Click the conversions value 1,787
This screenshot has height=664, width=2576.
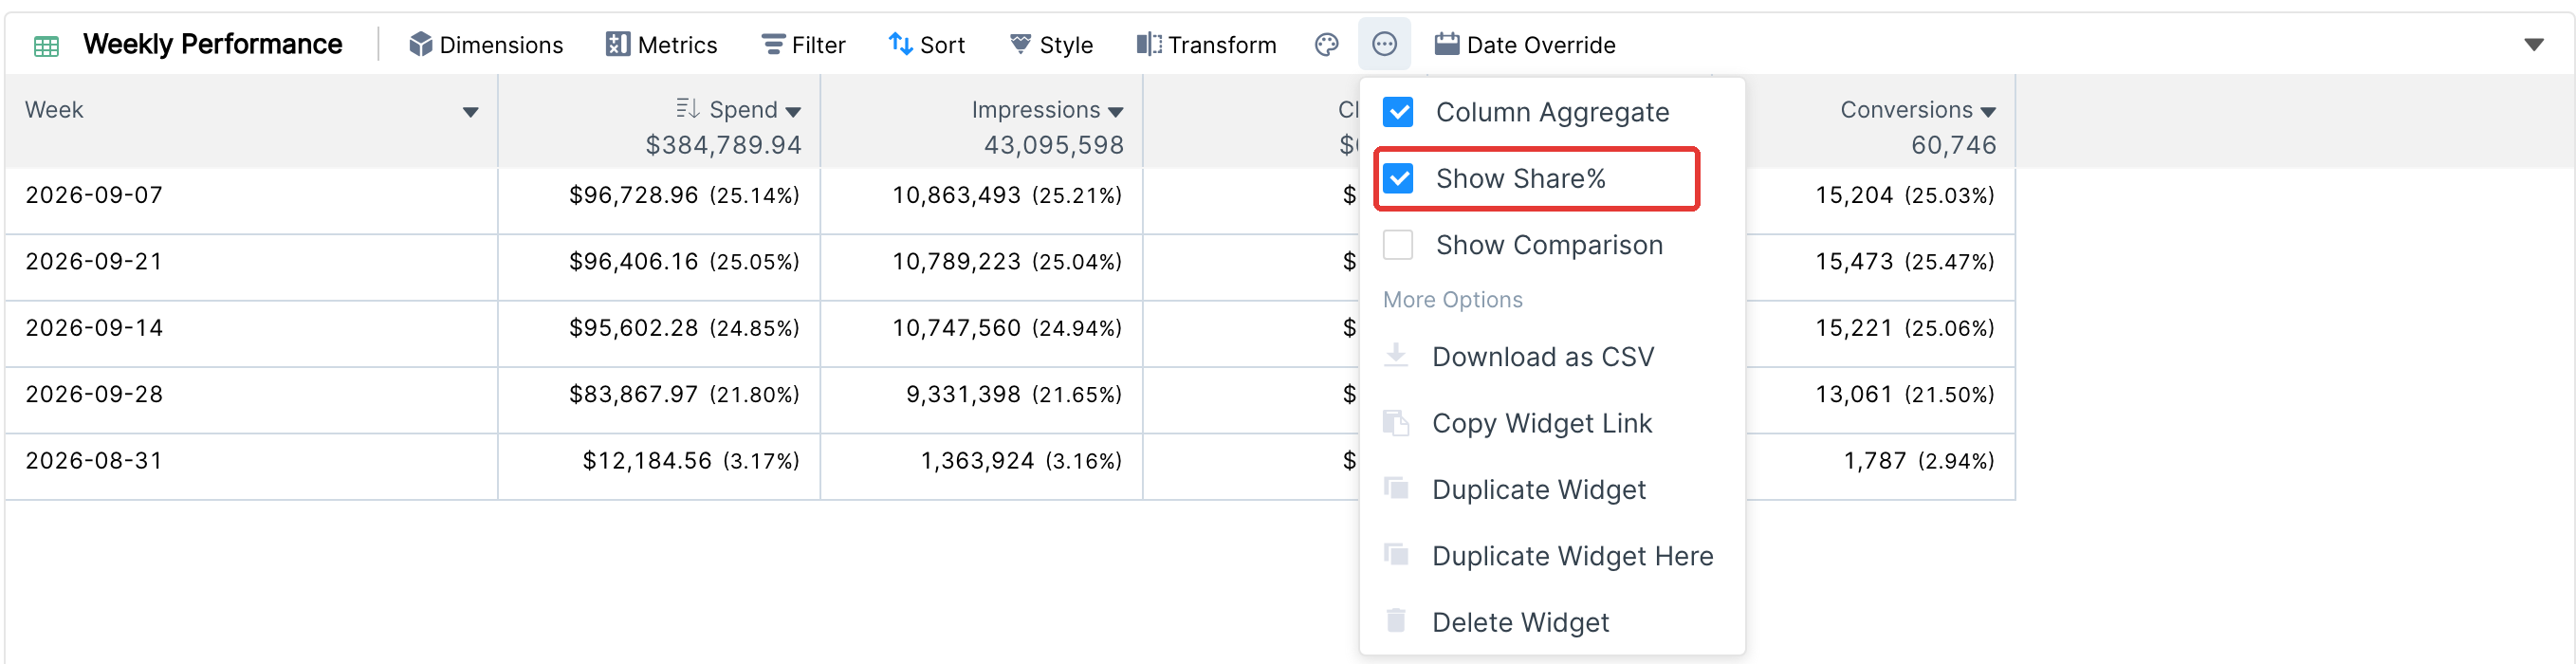click(x=1875, y=460)
